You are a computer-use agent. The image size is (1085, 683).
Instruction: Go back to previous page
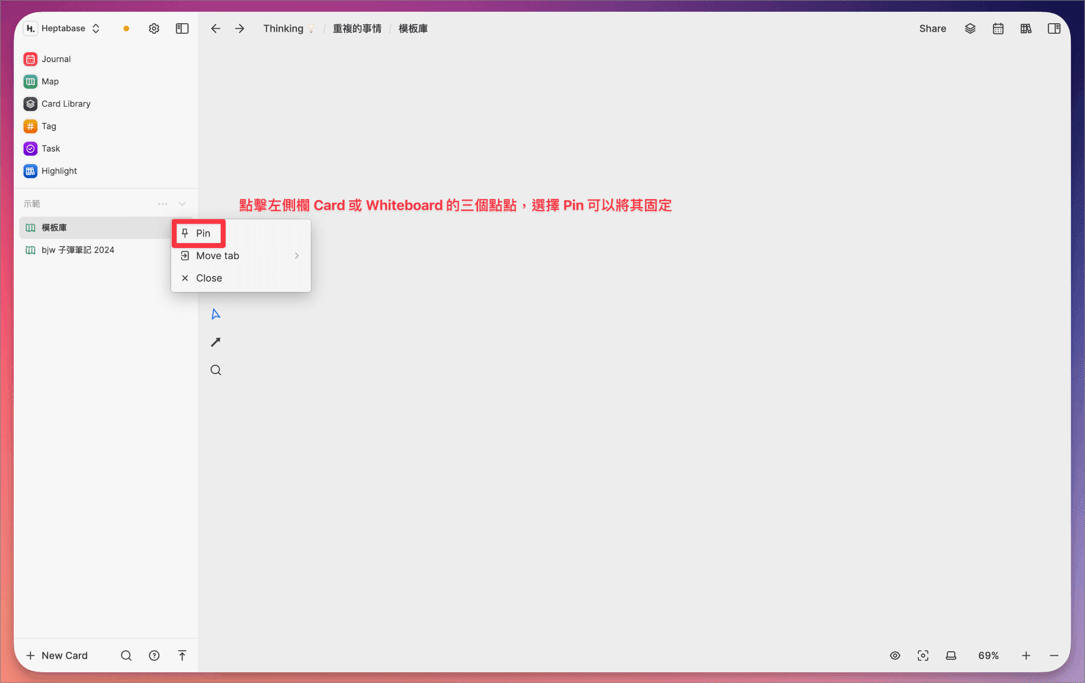(x=216, y=28)
